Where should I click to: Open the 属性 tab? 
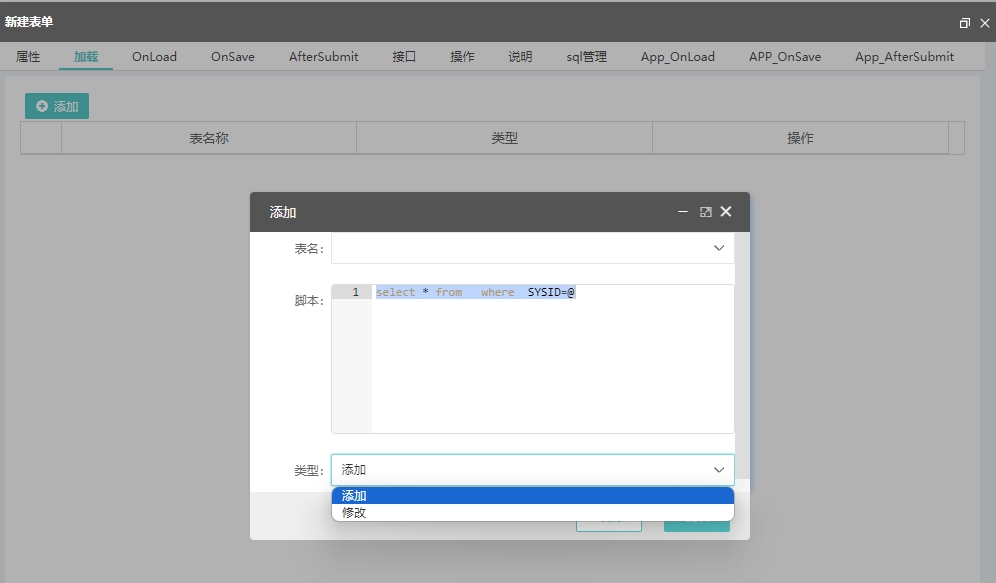click(x=28, y=57)
